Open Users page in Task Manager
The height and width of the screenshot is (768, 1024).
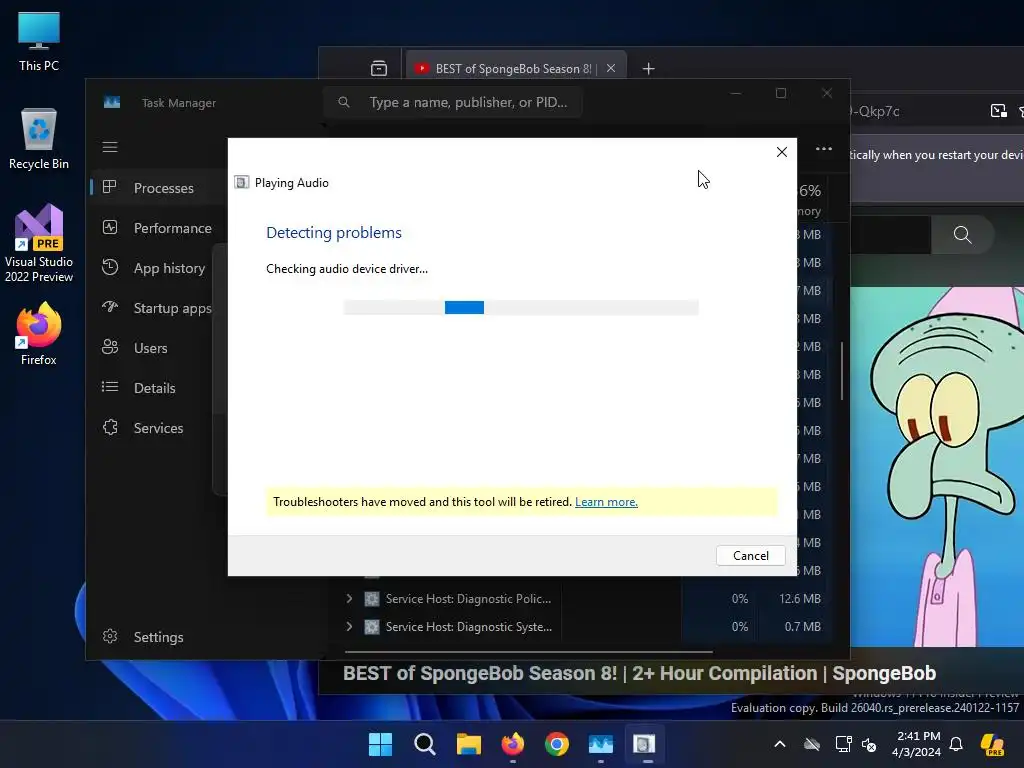[x=157, y=348]
